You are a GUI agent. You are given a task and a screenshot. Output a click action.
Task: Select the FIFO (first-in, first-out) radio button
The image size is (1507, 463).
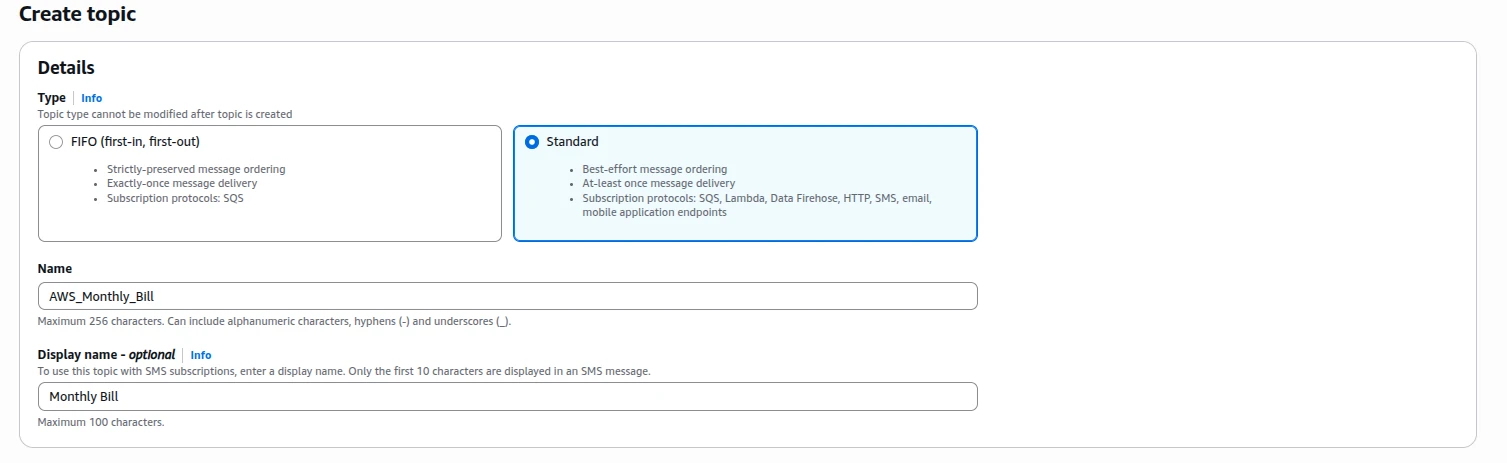[56, 142]
